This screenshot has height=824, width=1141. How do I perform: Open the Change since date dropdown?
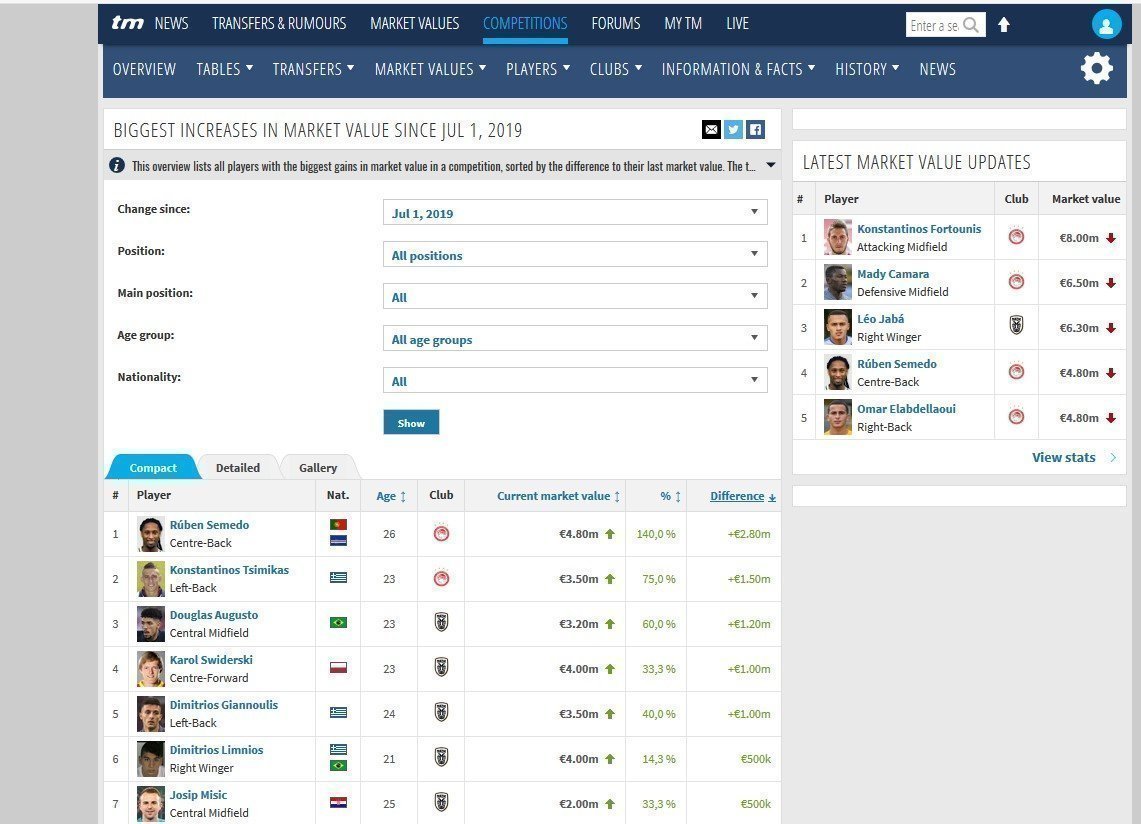tap(575, 213)
